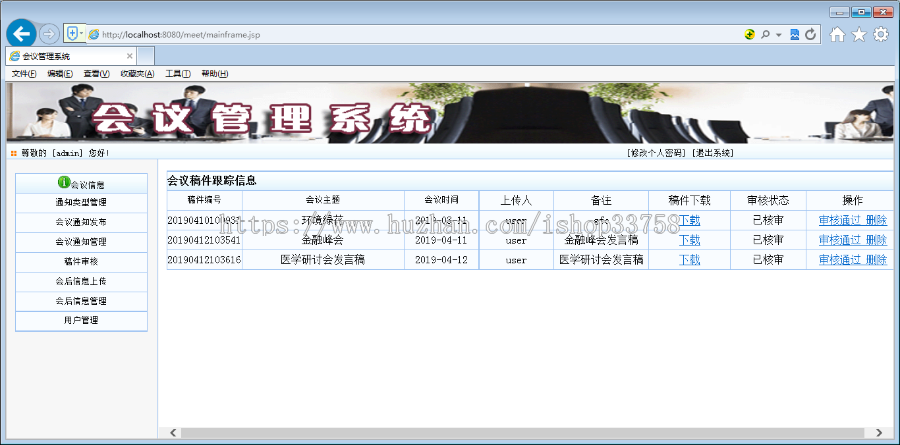Screen dimensions: 900x445
Task: Click the 医学研讨会发言稿 topic cell
Action: (323, 260)
